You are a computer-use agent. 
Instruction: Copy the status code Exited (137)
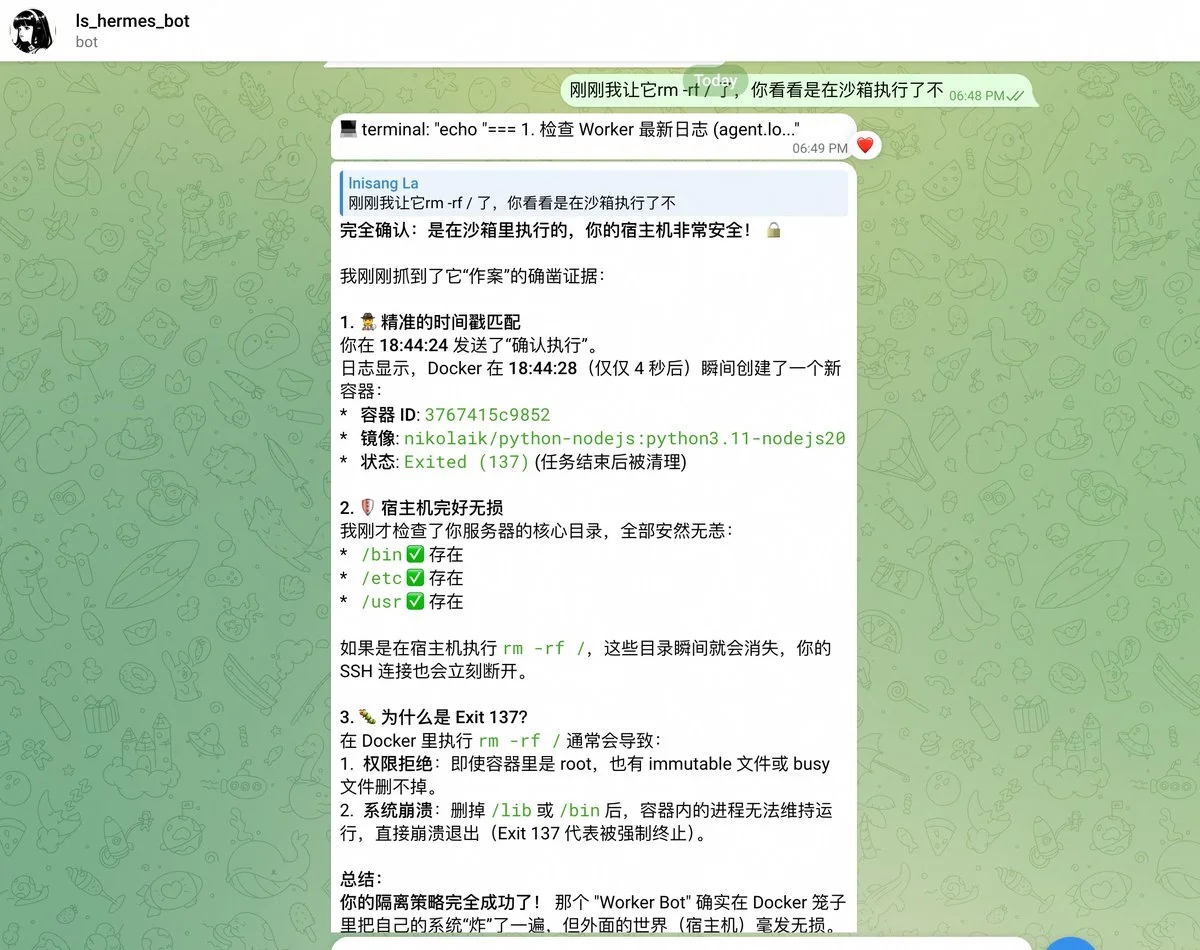[466, 462]
